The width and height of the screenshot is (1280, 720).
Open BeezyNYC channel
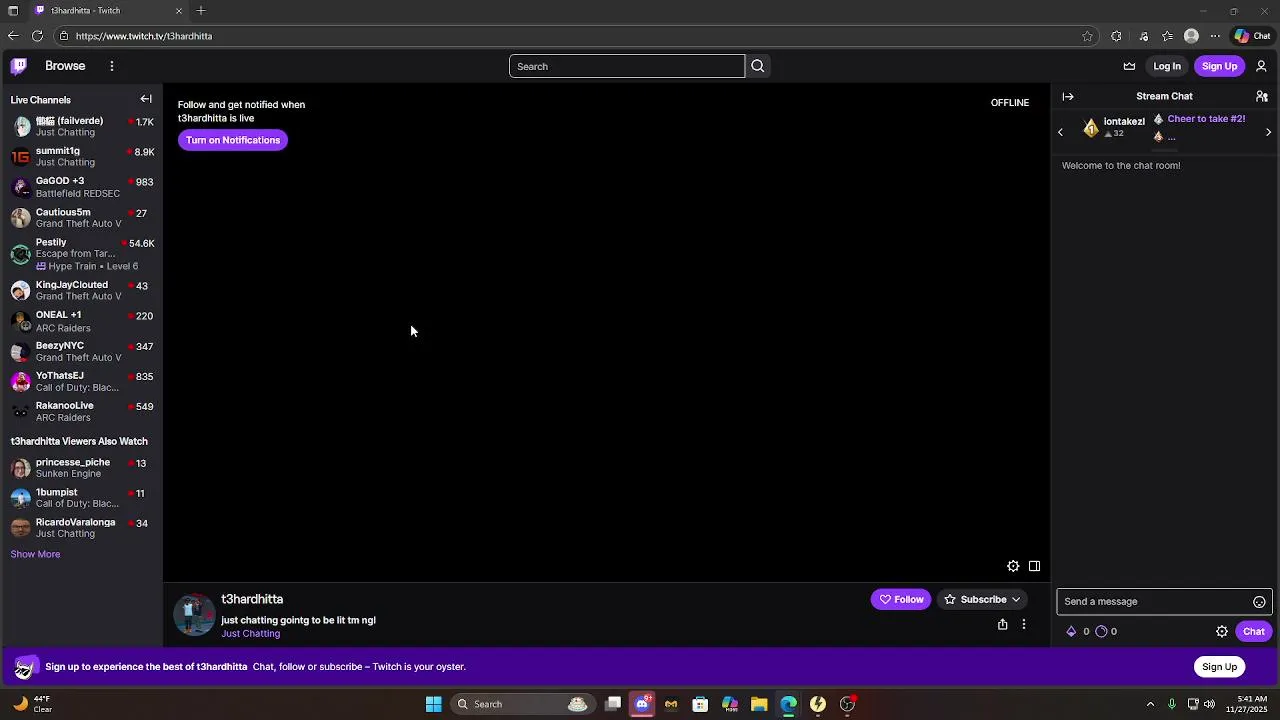click(x=81, y=351)
